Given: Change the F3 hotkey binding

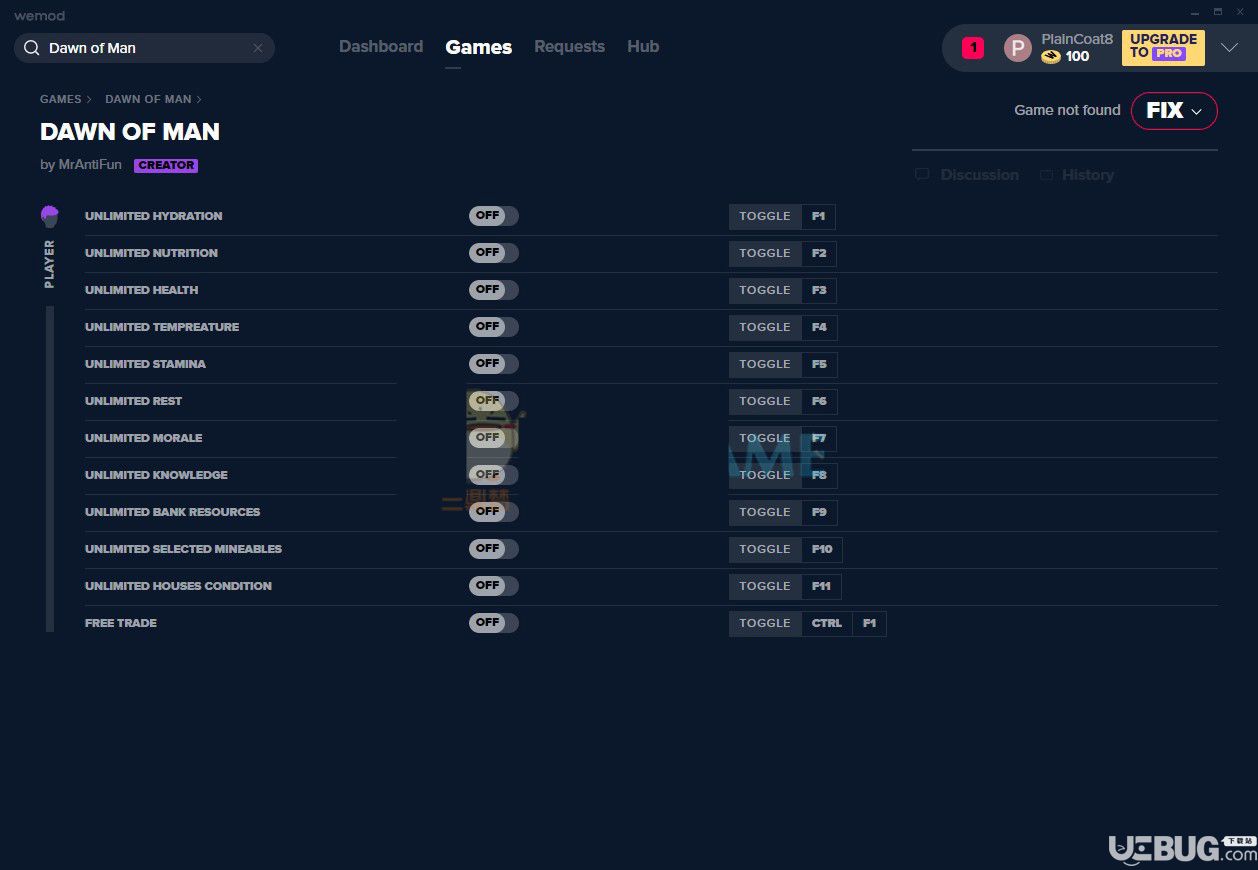Looking at the screenshot, I should pyautogui.click(x=819, y=291).
